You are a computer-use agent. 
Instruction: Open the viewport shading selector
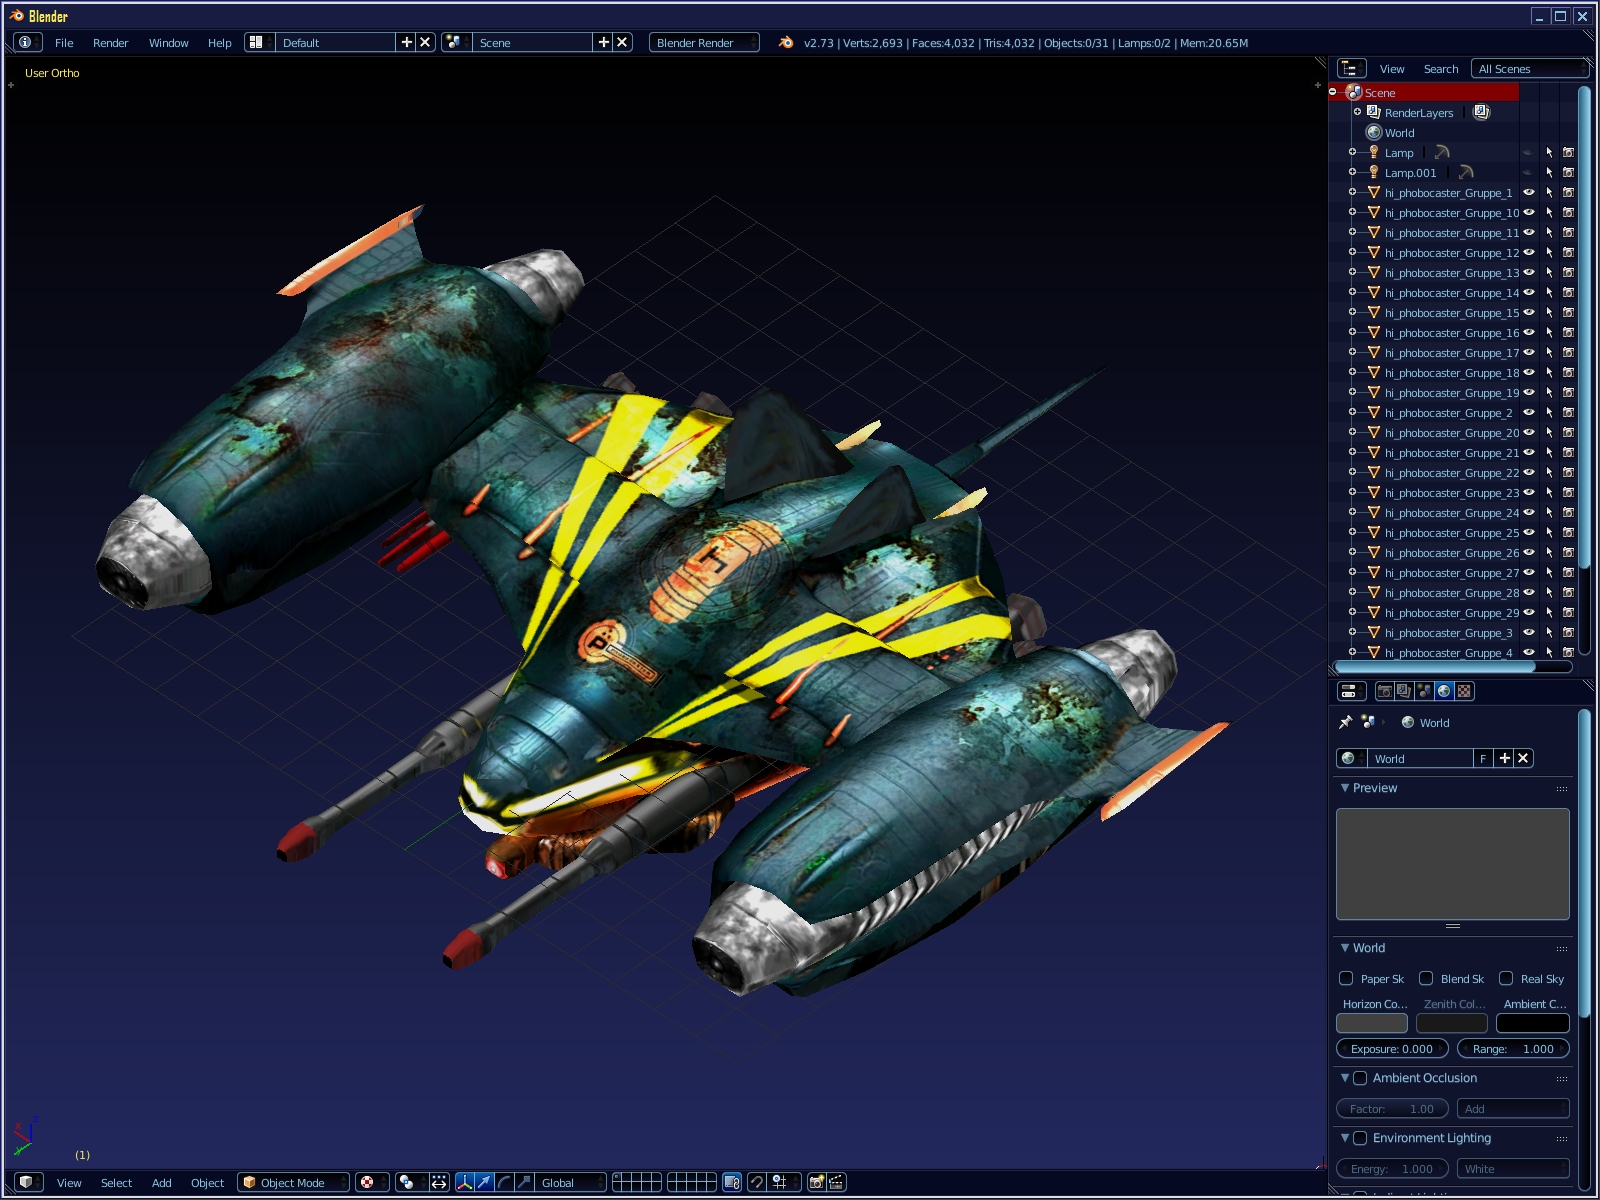pos(372,1182)
